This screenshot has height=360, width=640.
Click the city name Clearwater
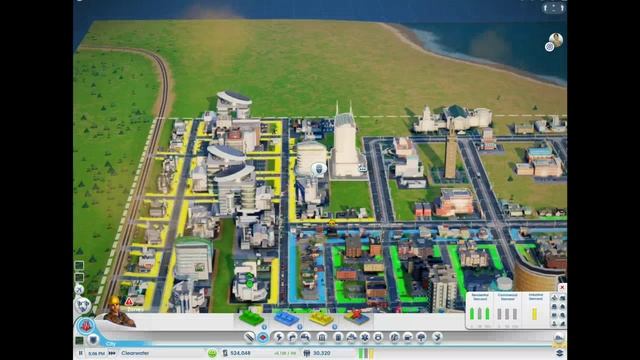coord(135,353)
